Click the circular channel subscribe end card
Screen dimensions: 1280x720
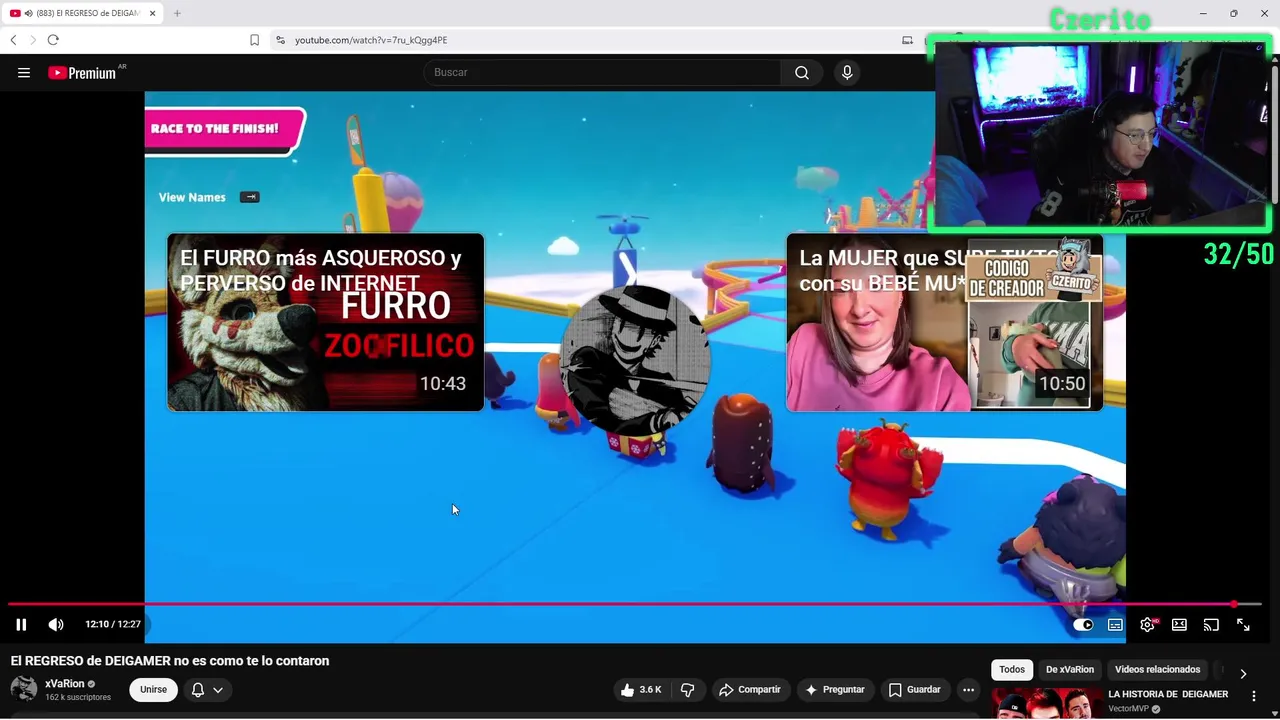(636, 360)
